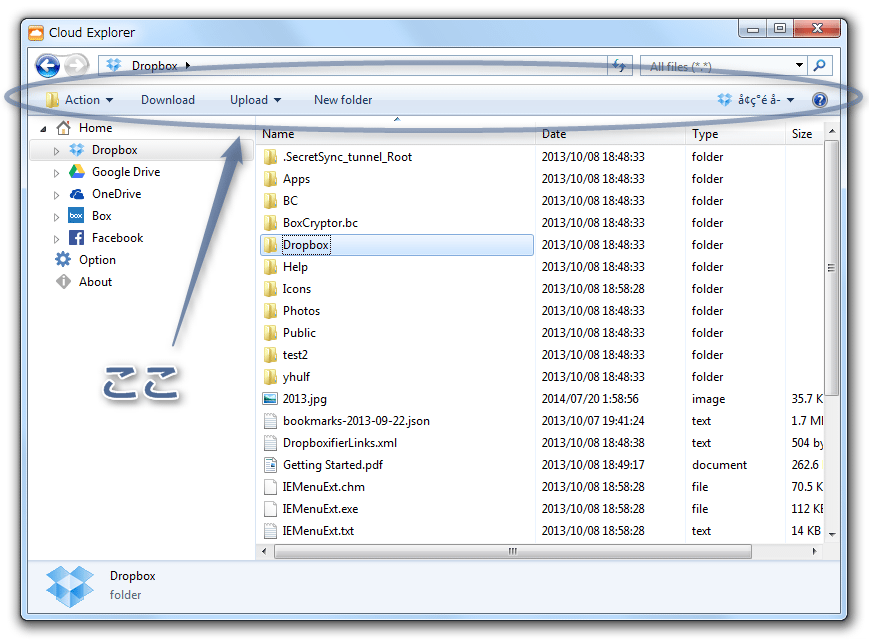This screenshot has width=869, height=644.
Task: Select Google Drive in the sidebar tree
Action: [x=126, y=172]
